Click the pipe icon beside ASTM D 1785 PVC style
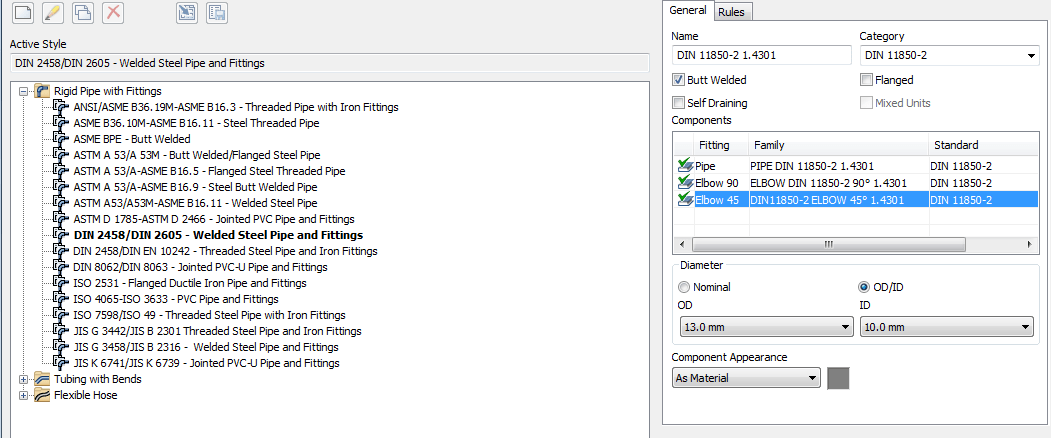Image resolution: width=1051 pixels, height=438 pixels. click(x=62, y=219)
